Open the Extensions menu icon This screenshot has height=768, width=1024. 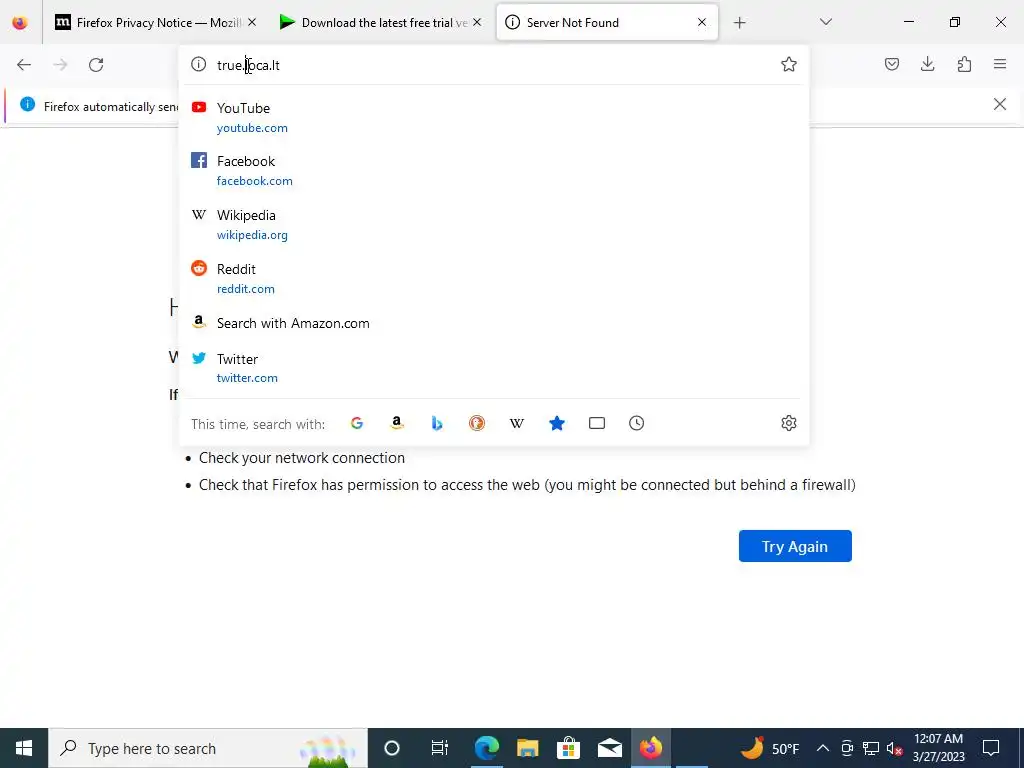[x=964, y=64]
